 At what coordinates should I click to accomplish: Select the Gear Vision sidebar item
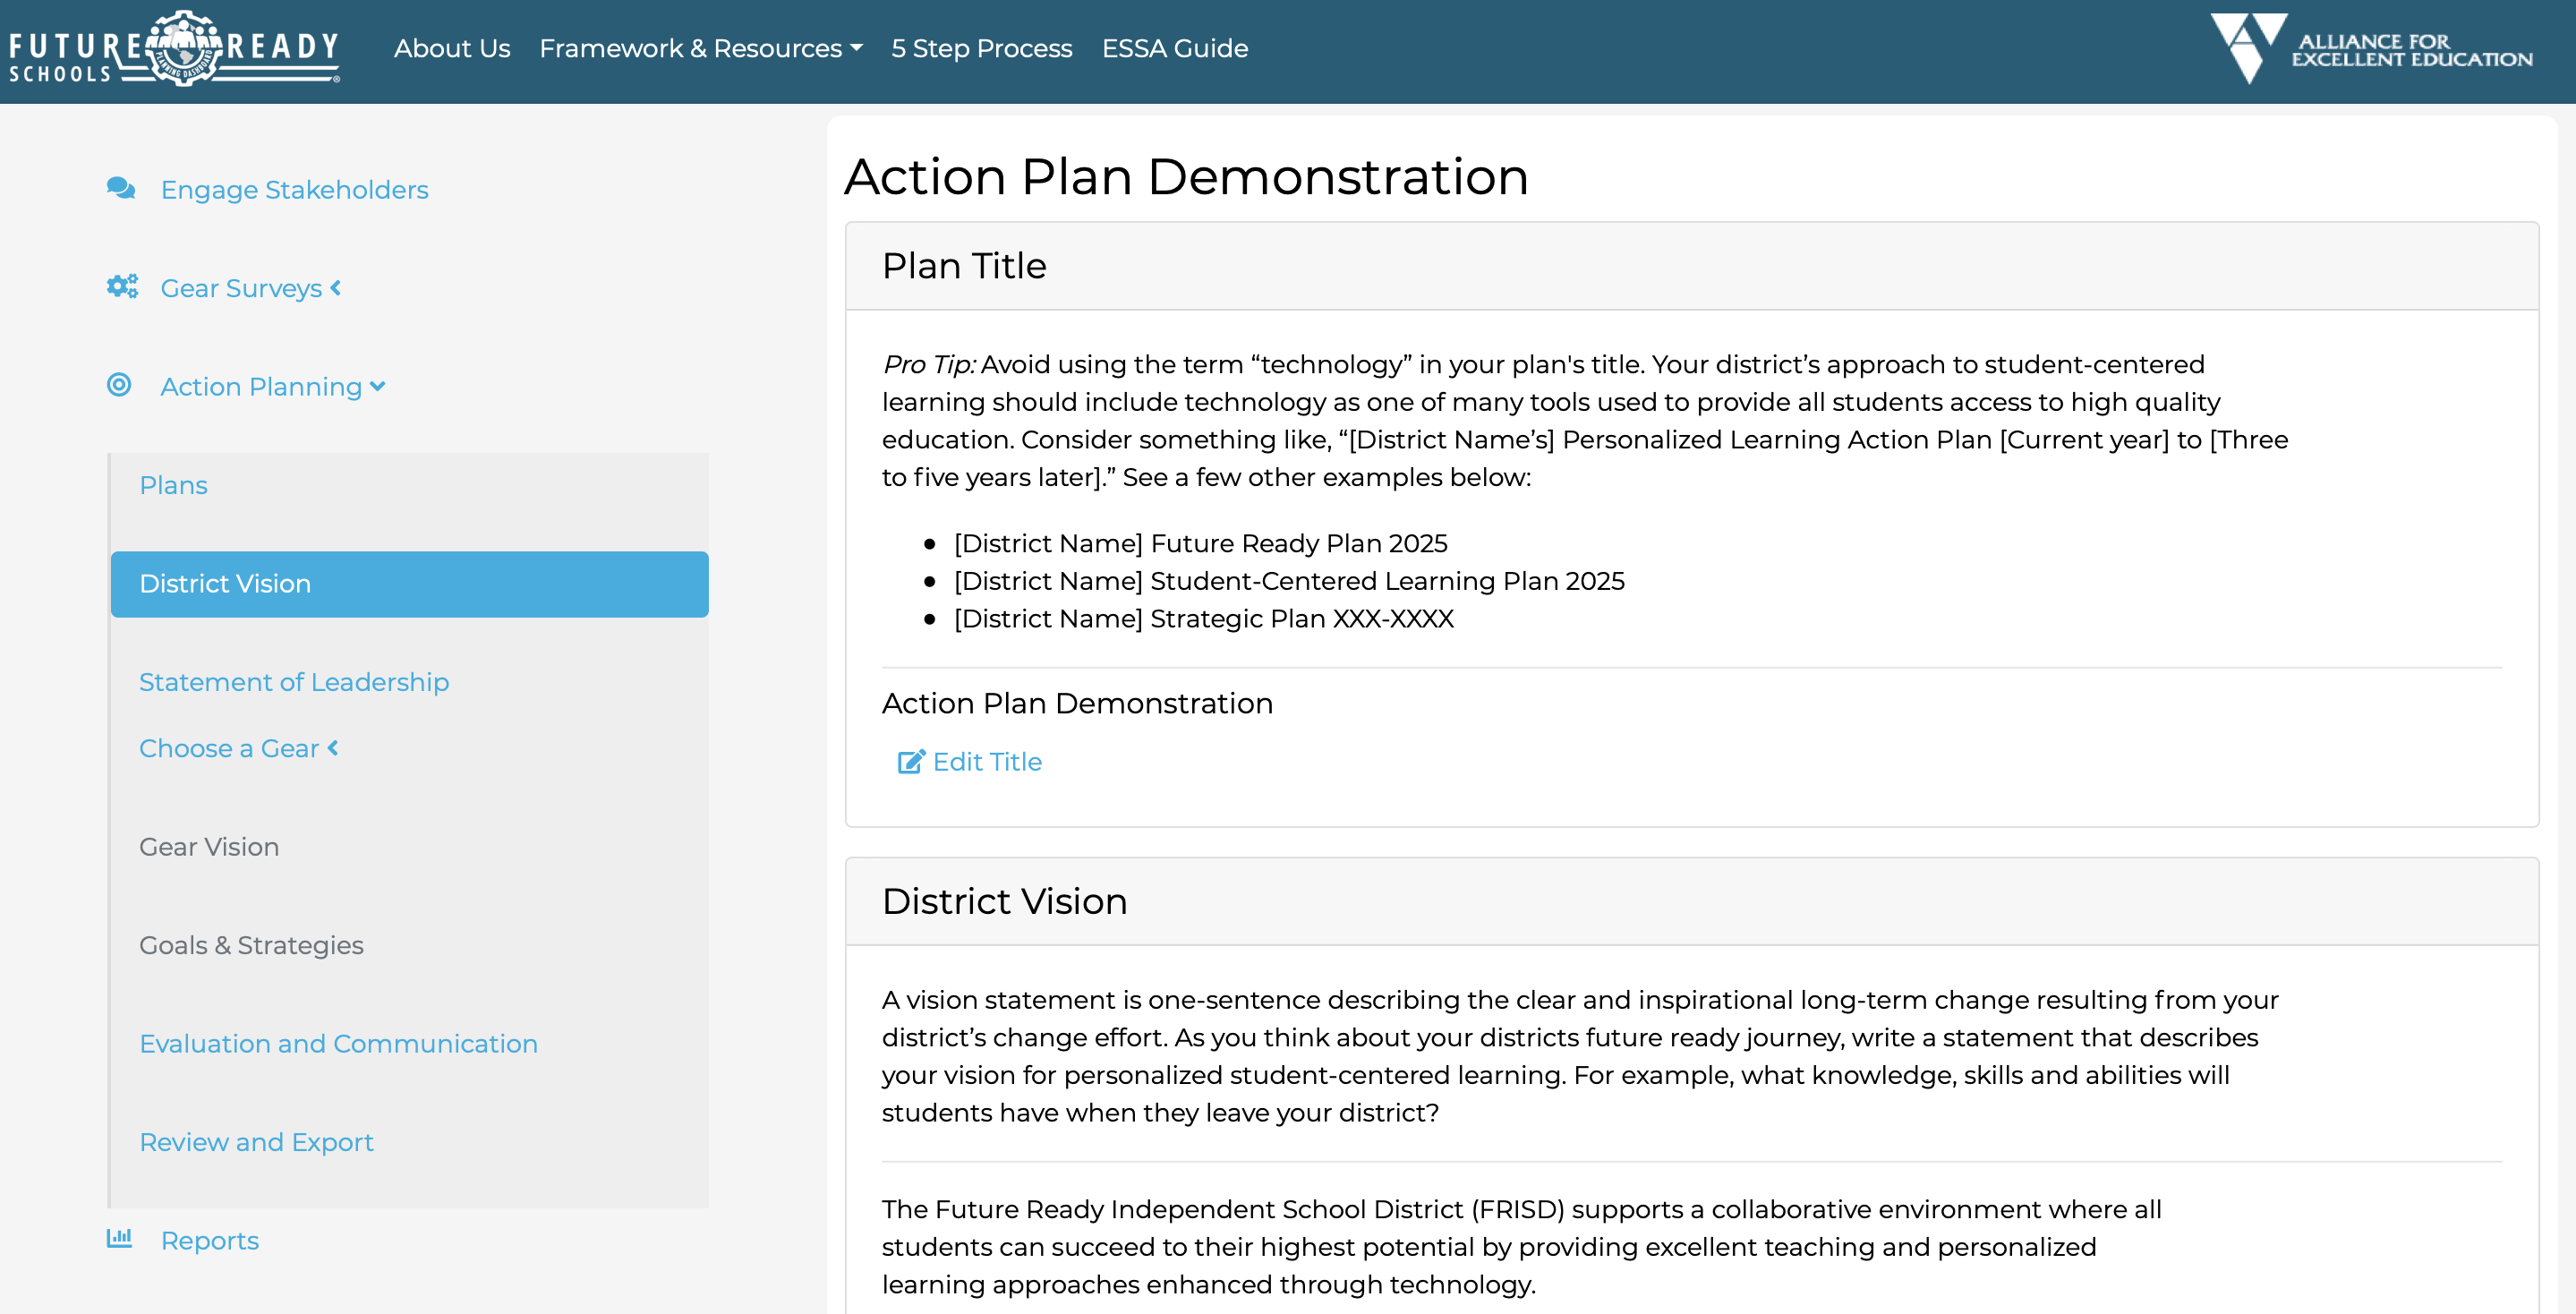[x=209, y=847]
